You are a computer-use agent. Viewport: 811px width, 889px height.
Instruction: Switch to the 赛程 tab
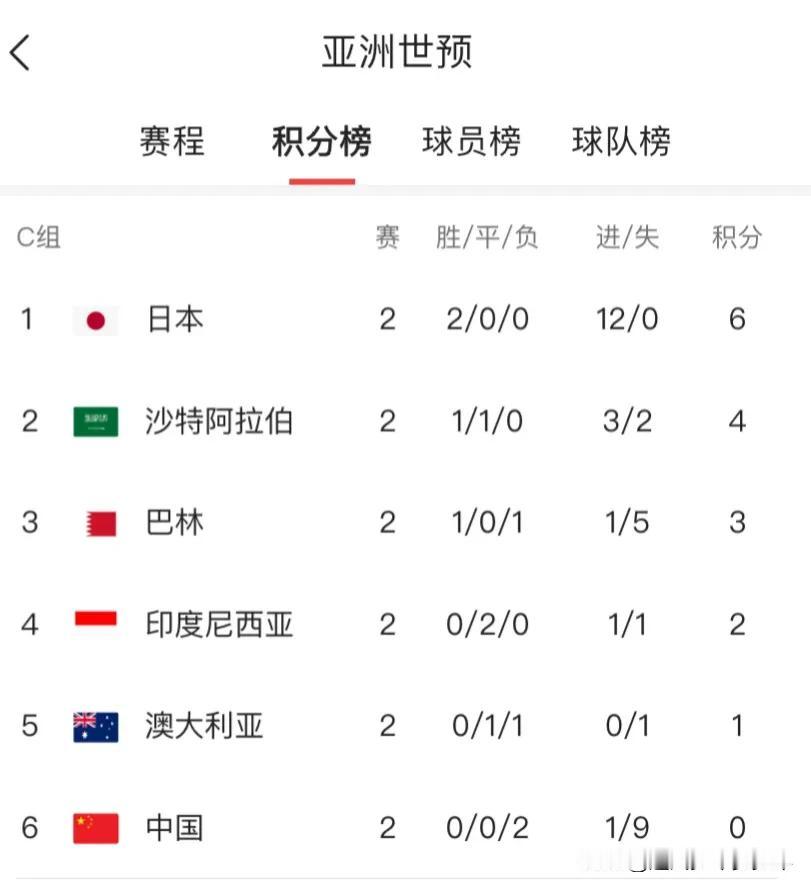(172, 141)
